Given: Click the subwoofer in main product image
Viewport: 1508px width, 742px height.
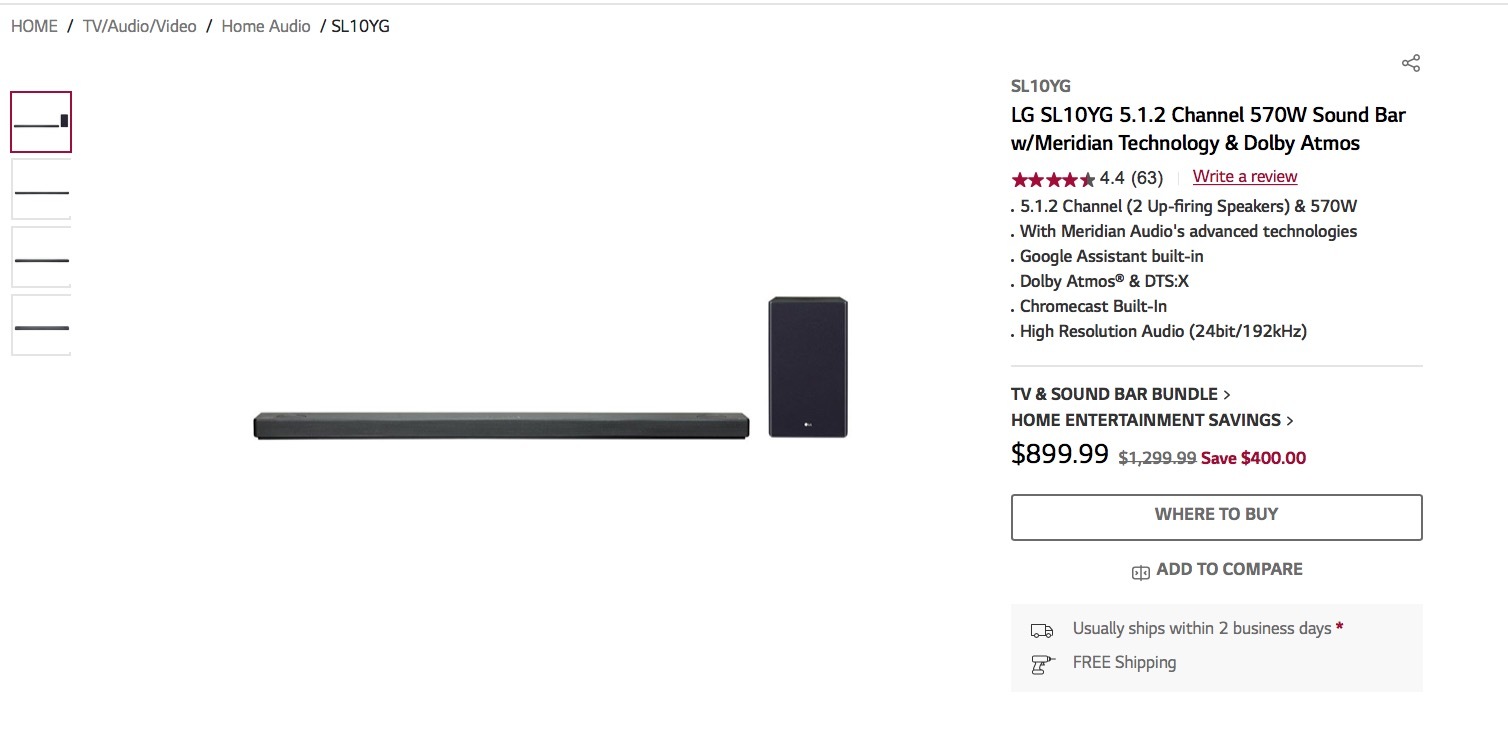Looking at the screenshot, I should tap(808, 367).
